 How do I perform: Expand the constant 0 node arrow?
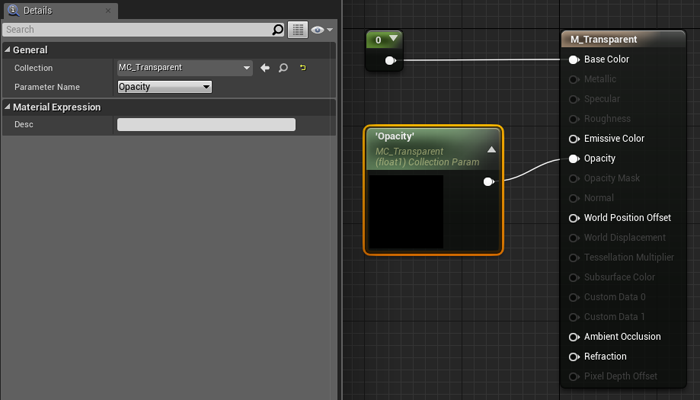pos(393,38)
